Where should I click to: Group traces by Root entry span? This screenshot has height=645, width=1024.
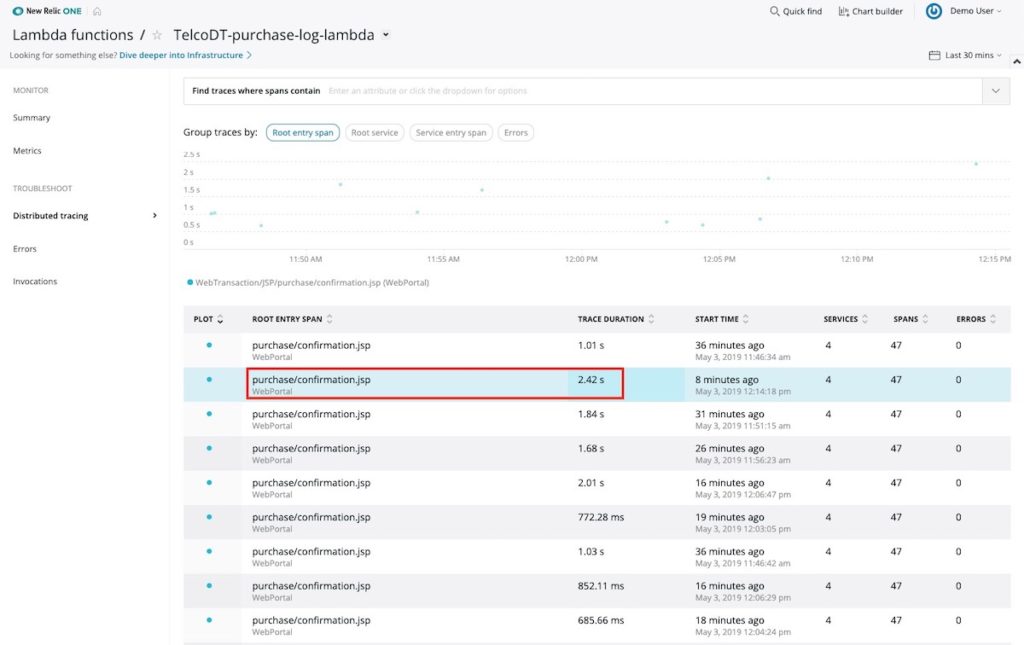pyautogui.click(x=303, y=133)
